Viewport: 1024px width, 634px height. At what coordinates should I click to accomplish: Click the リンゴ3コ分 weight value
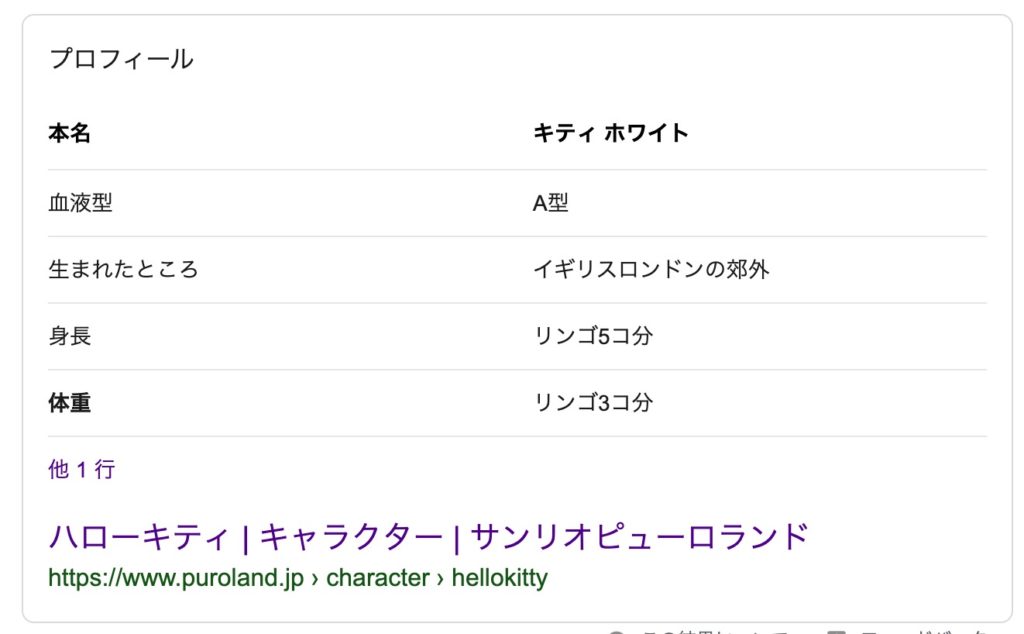593,402
